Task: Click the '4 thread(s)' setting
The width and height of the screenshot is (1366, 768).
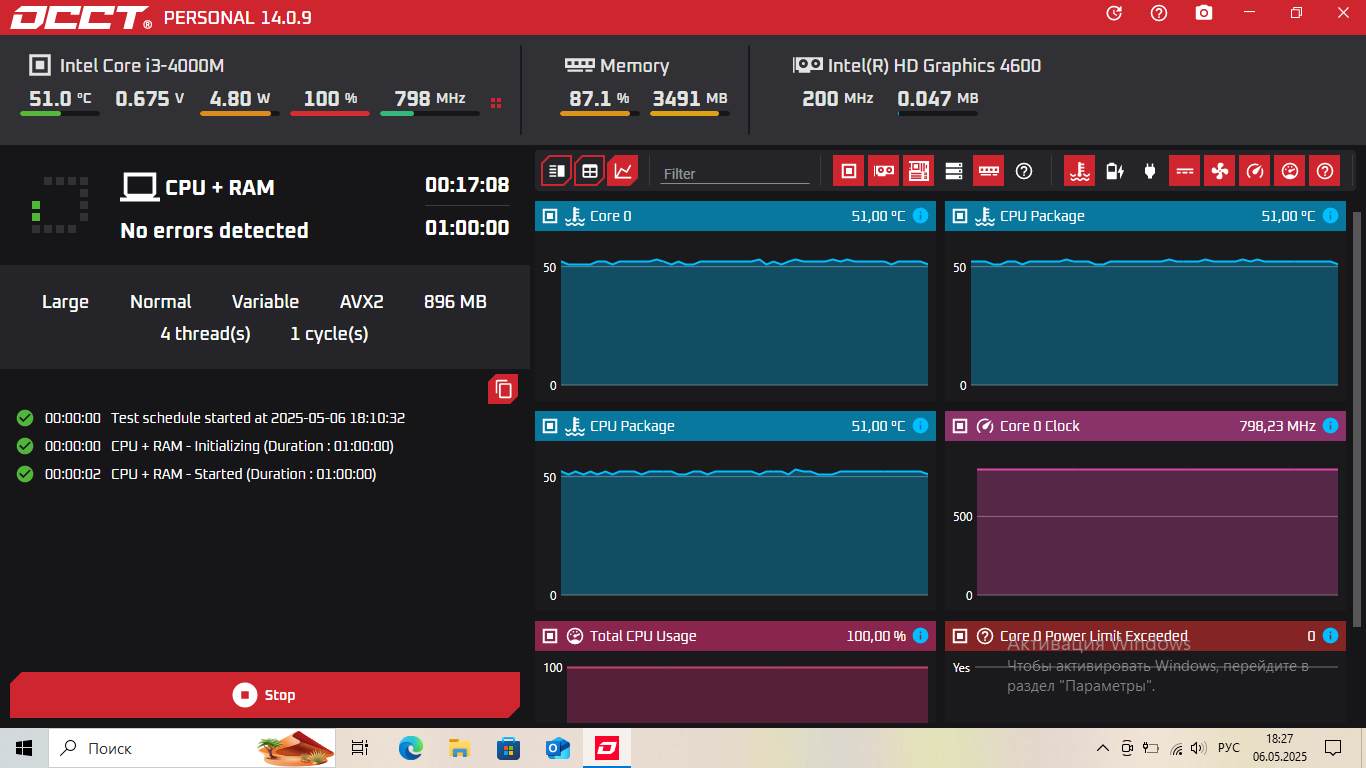Action: (205, 334)
